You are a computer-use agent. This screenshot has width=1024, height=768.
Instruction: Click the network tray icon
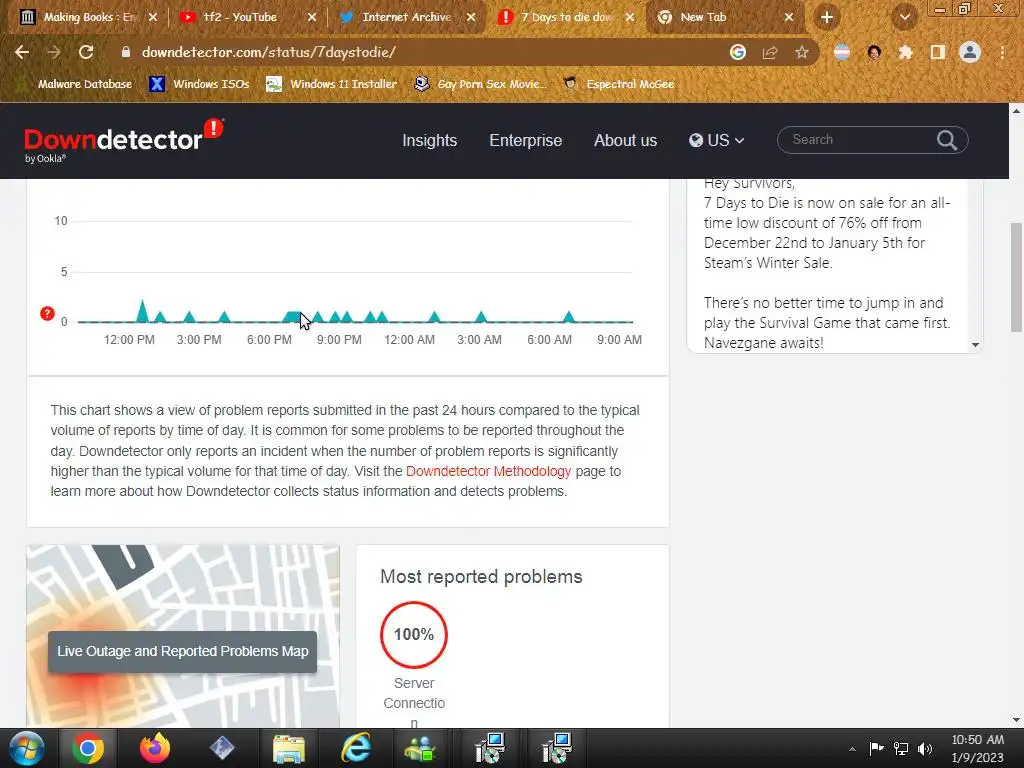tap(901, 748)
